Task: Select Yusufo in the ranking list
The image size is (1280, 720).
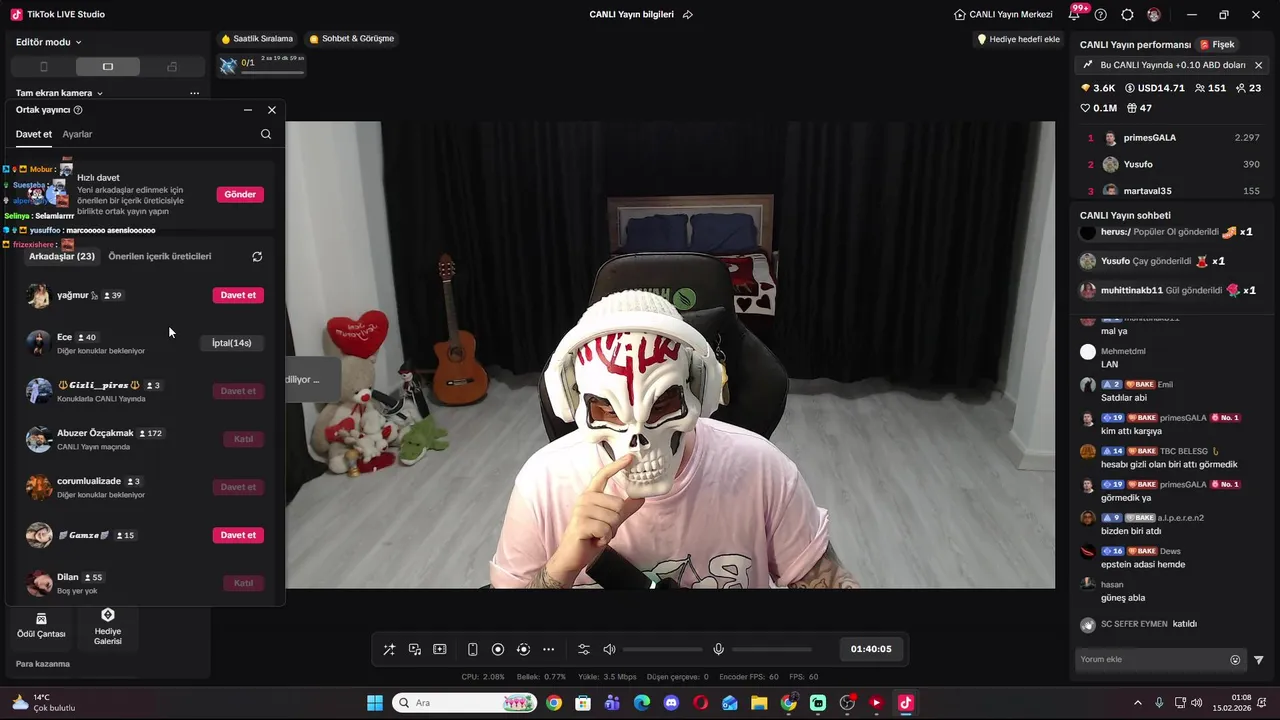Action: (x=1174, y=164)
